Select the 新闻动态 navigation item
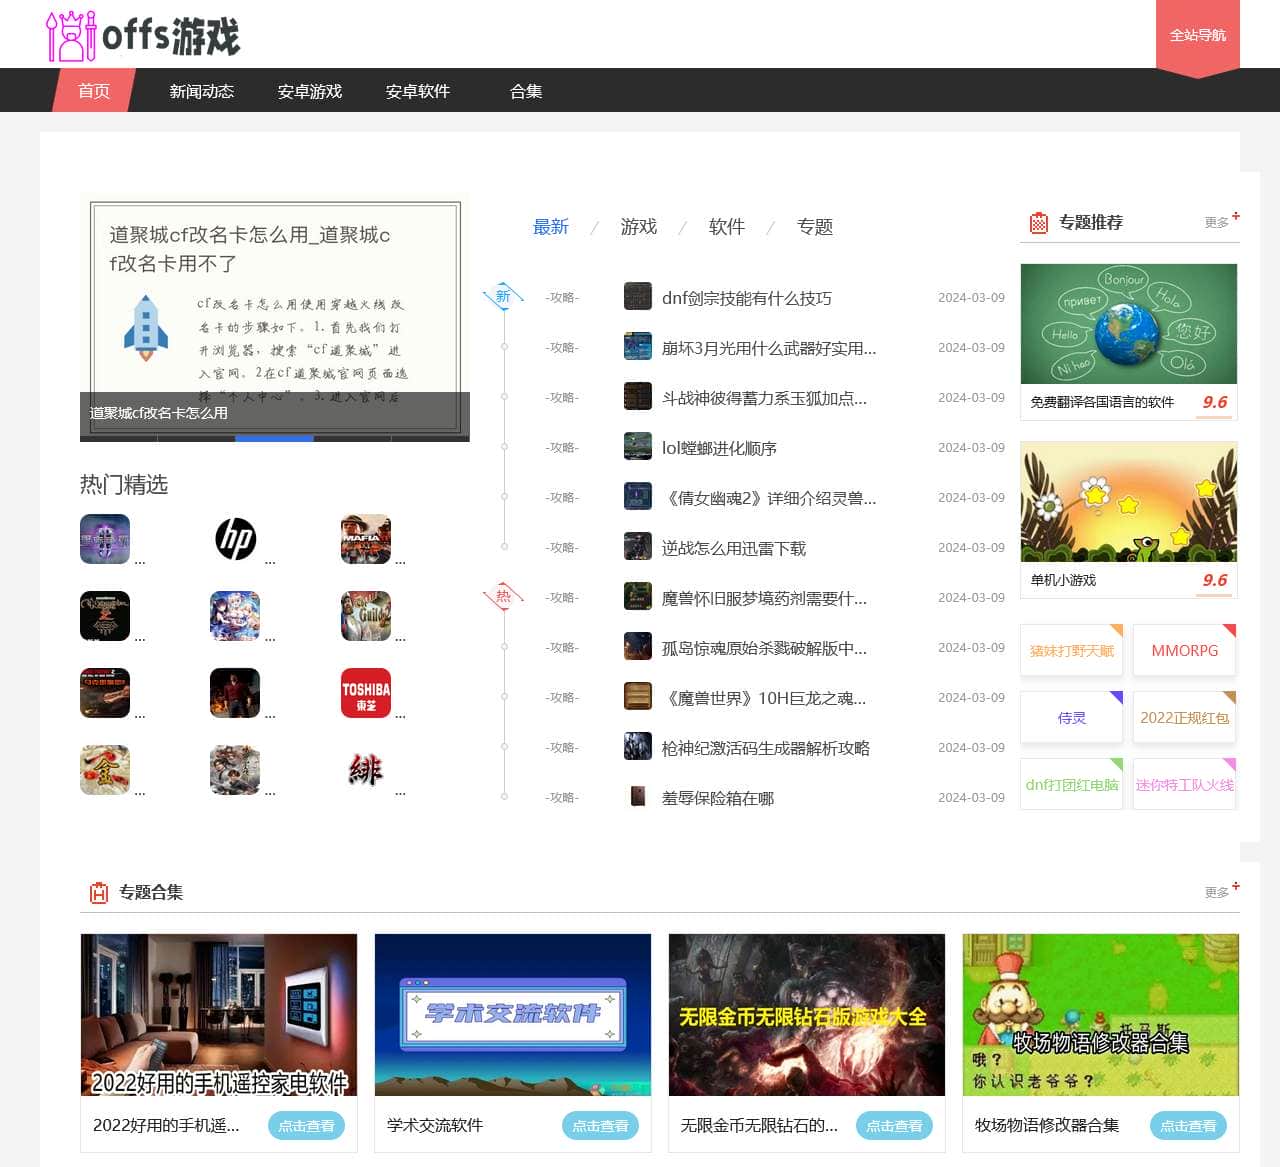The height and width of the screenshot is (1167, 1280). click(x=201, y=91)
